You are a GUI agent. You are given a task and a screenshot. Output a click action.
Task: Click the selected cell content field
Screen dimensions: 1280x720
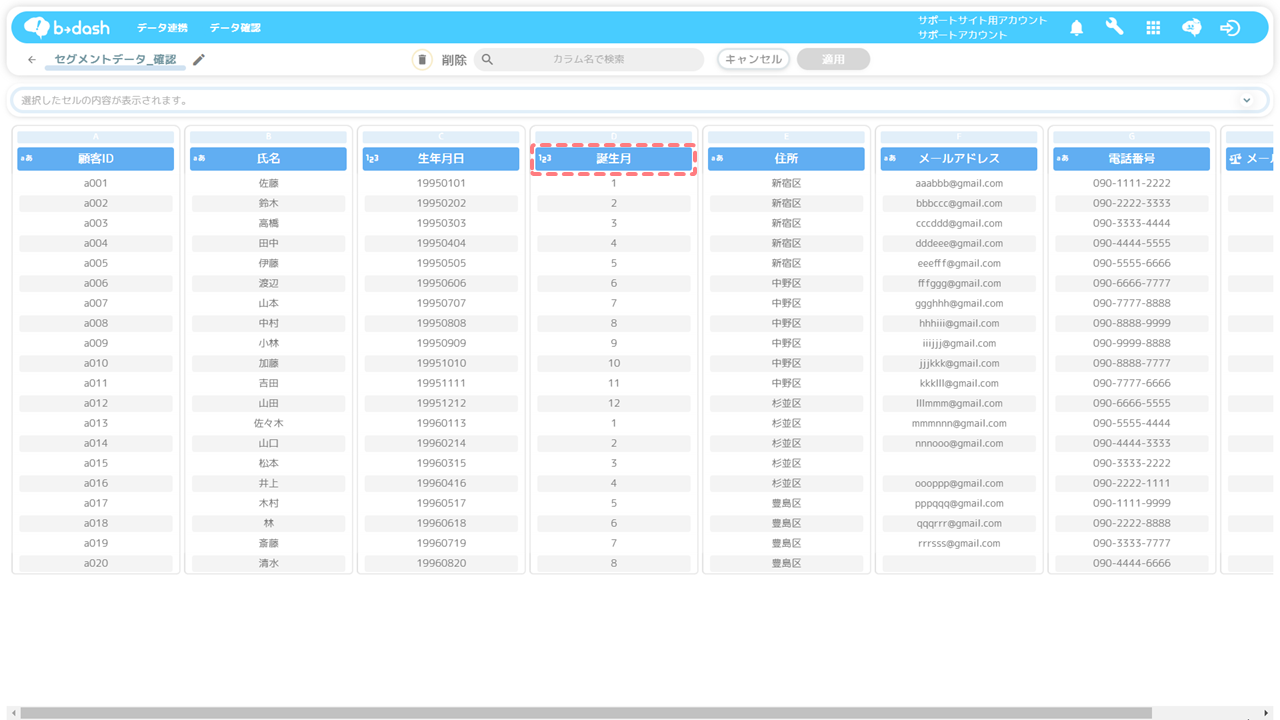tap(640, 100)
